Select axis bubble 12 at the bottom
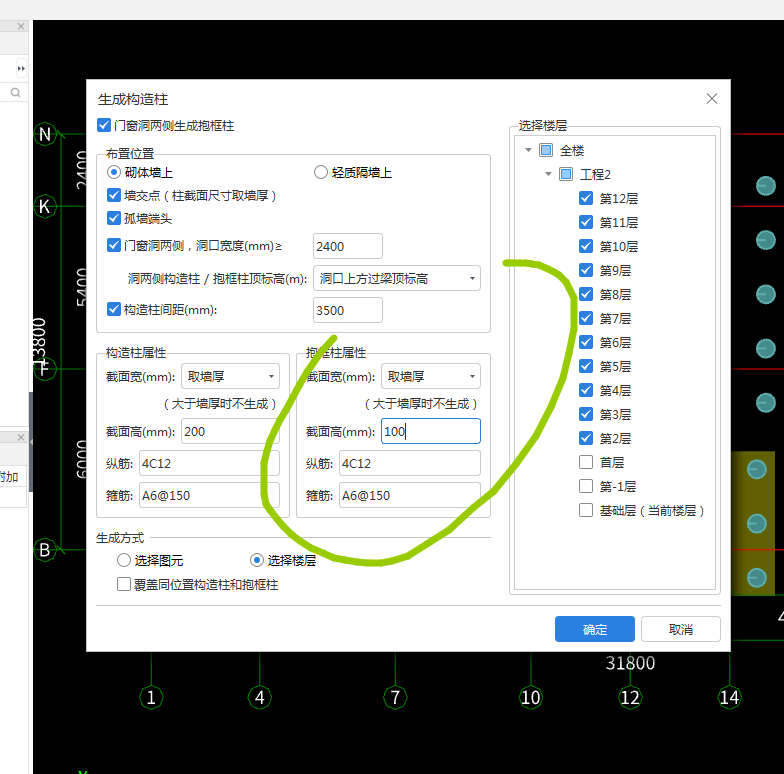784x774 pixels. [630, 697]
